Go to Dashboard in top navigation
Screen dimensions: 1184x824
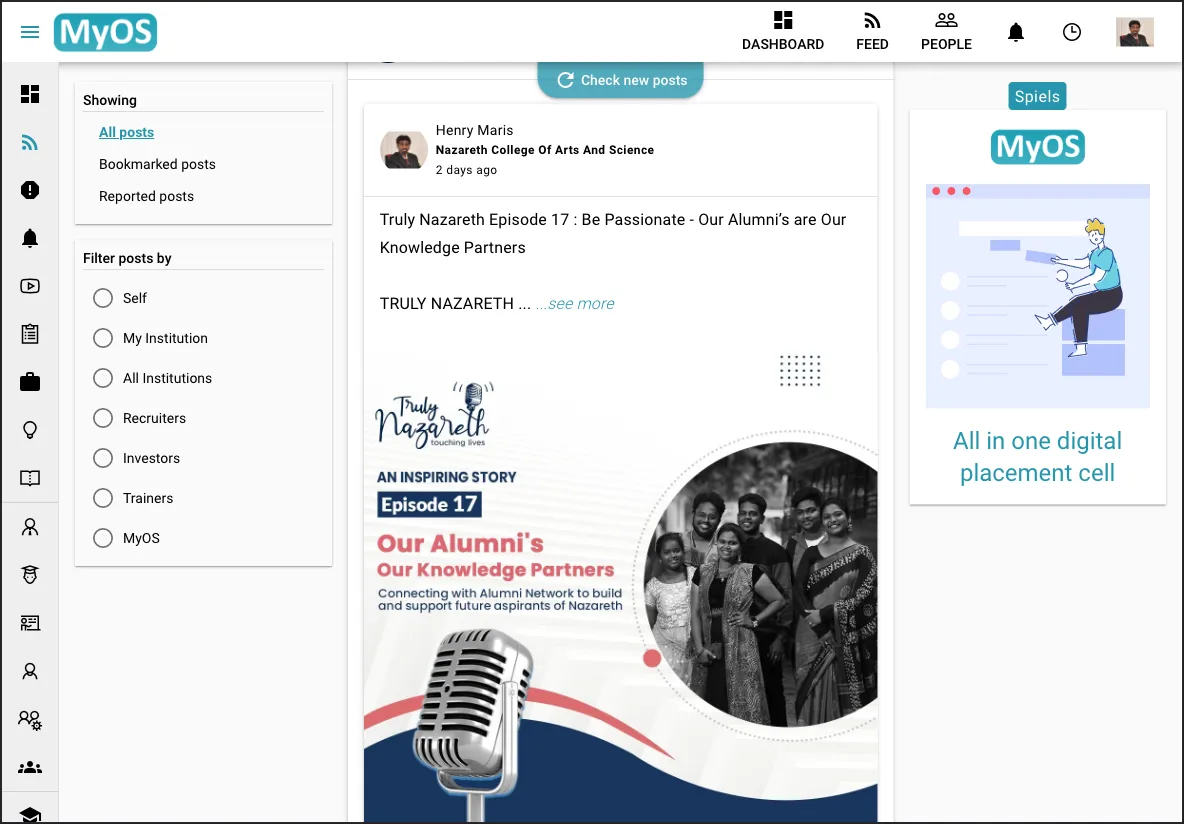782,32
